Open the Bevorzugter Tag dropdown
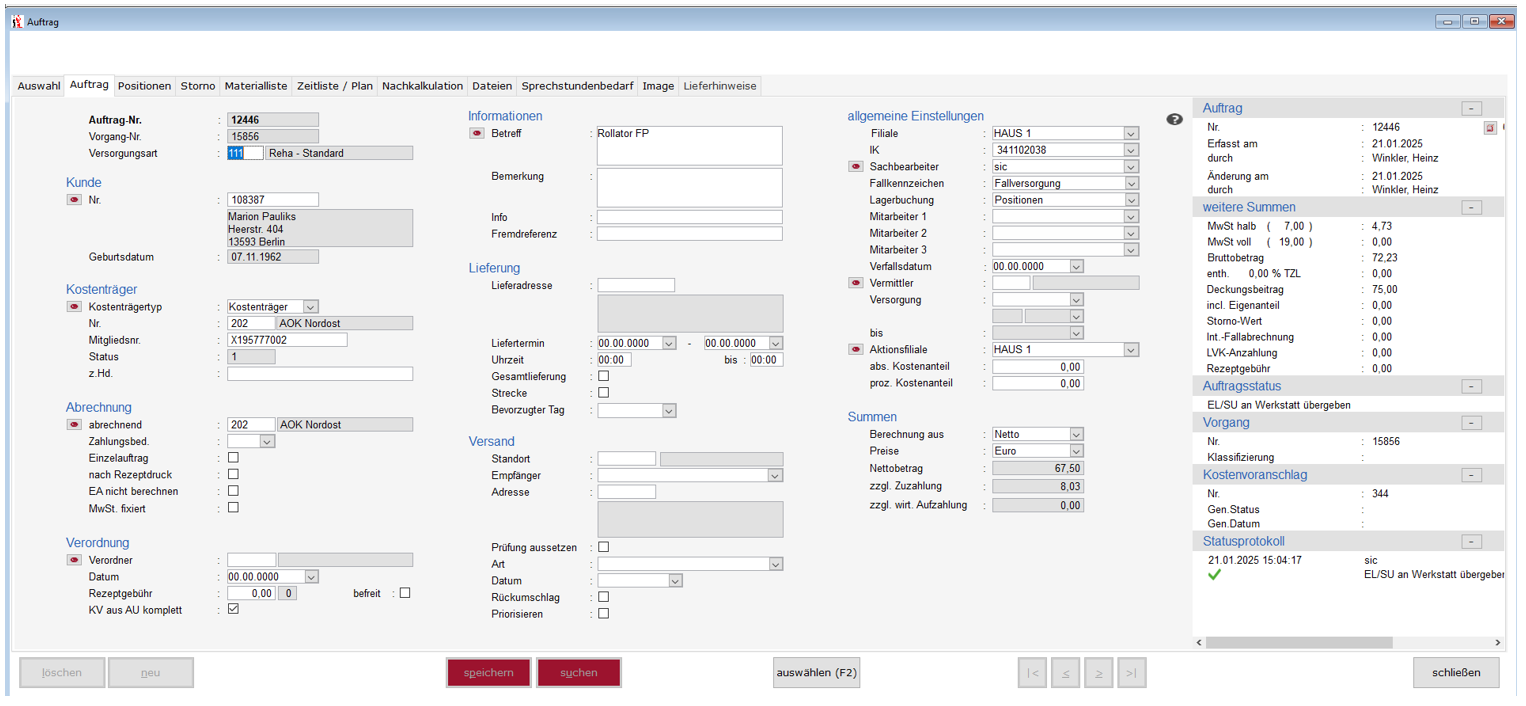This screenshot has width=1526, height=706. [669, 411]
